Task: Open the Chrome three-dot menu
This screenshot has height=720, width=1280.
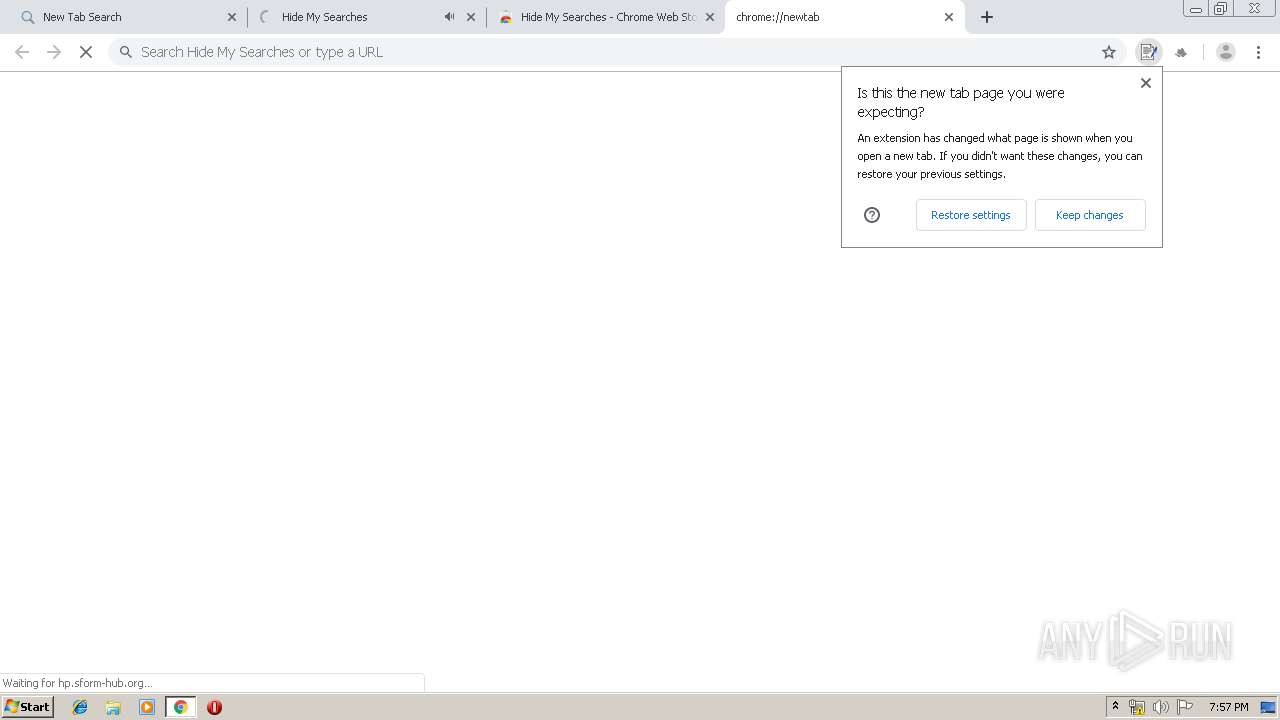Action: tap(1259, 52)
